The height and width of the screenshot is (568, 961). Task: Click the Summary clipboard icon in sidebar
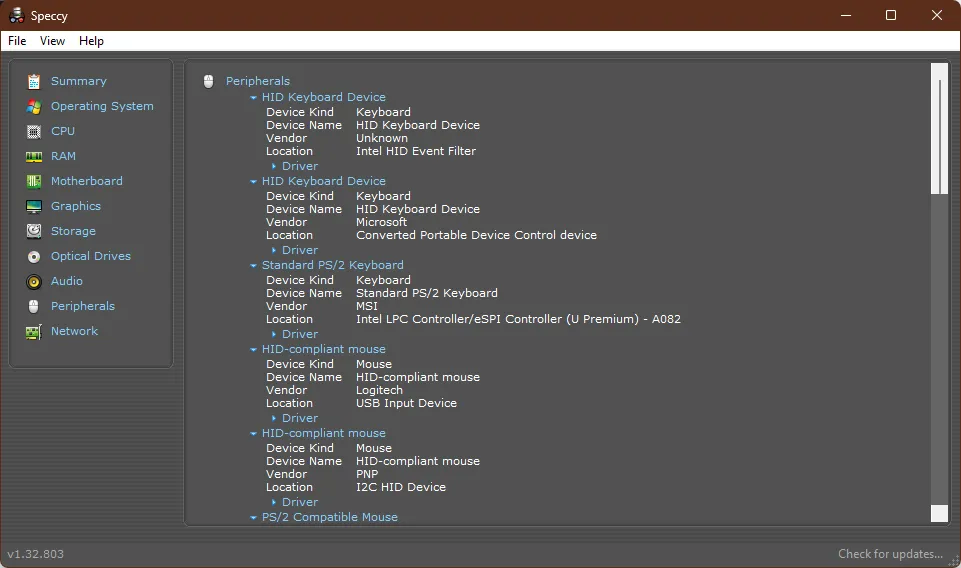tap(34, 81)
